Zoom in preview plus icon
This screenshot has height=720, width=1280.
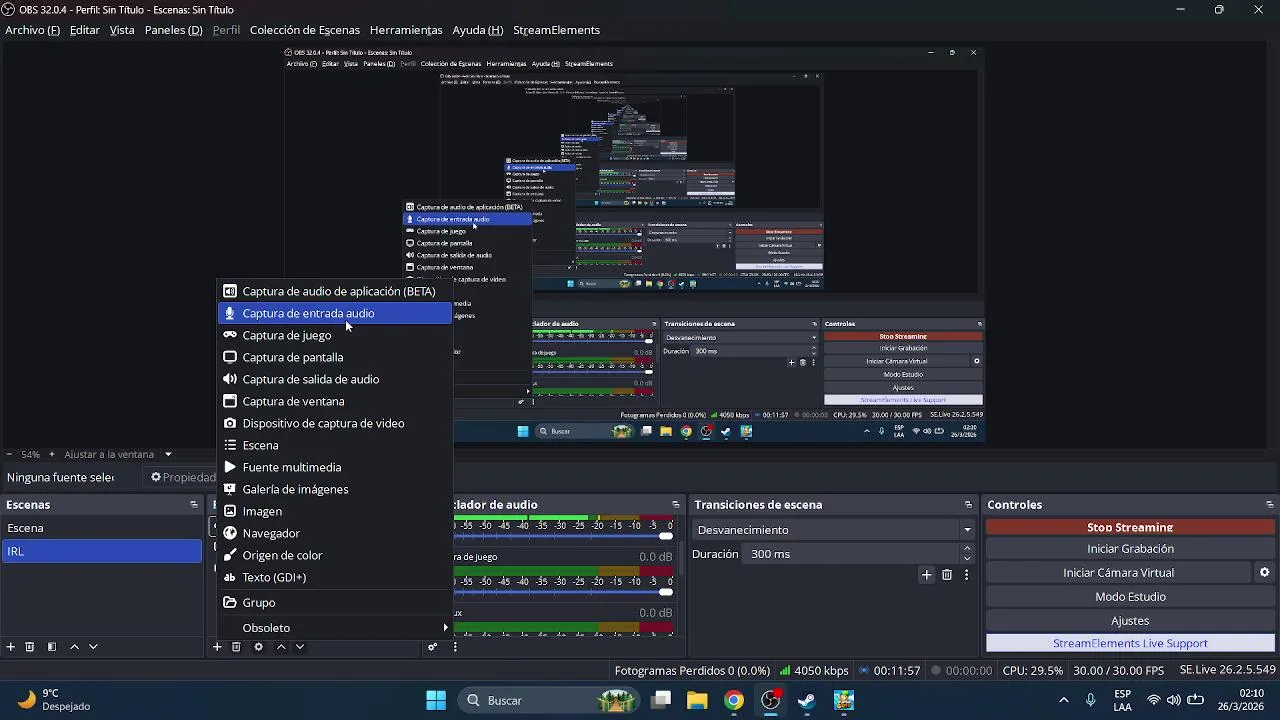click(x=52, y=454)
